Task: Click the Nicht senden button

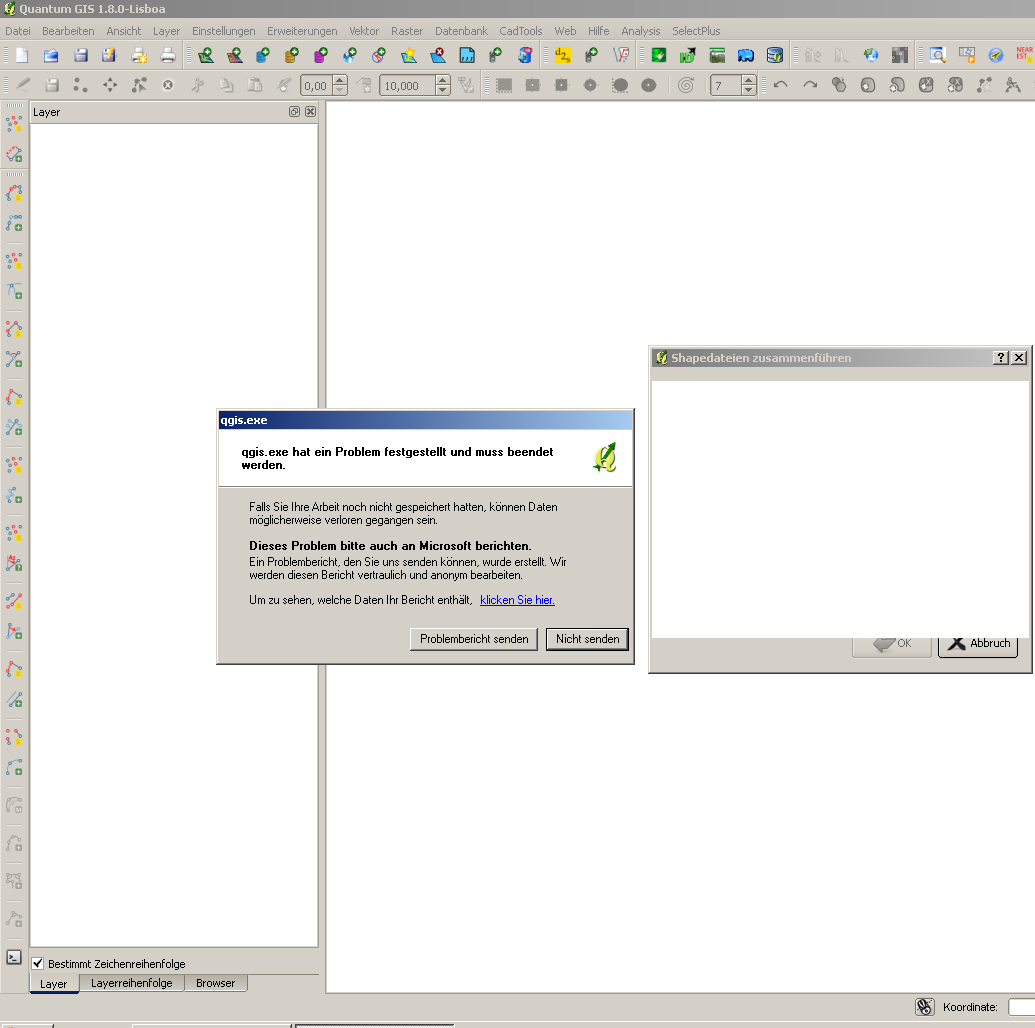Action: tap(587, 639)
